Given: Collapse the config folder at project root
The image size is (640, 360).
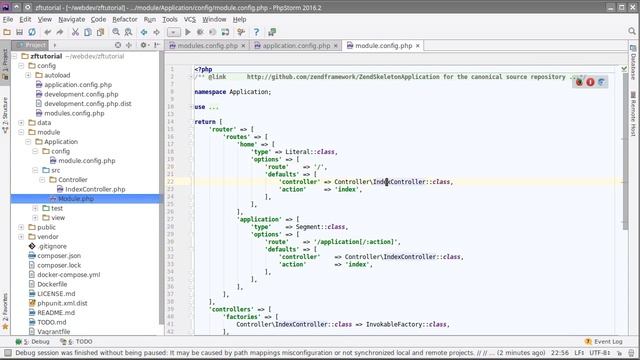Looking at the screenshot, I should point(21,66).
